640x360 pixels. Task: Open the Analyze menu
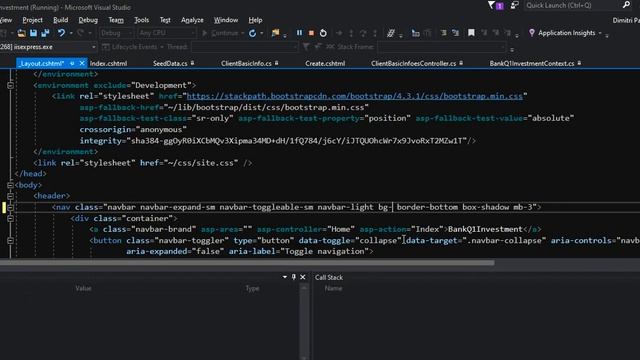(192, 20)
